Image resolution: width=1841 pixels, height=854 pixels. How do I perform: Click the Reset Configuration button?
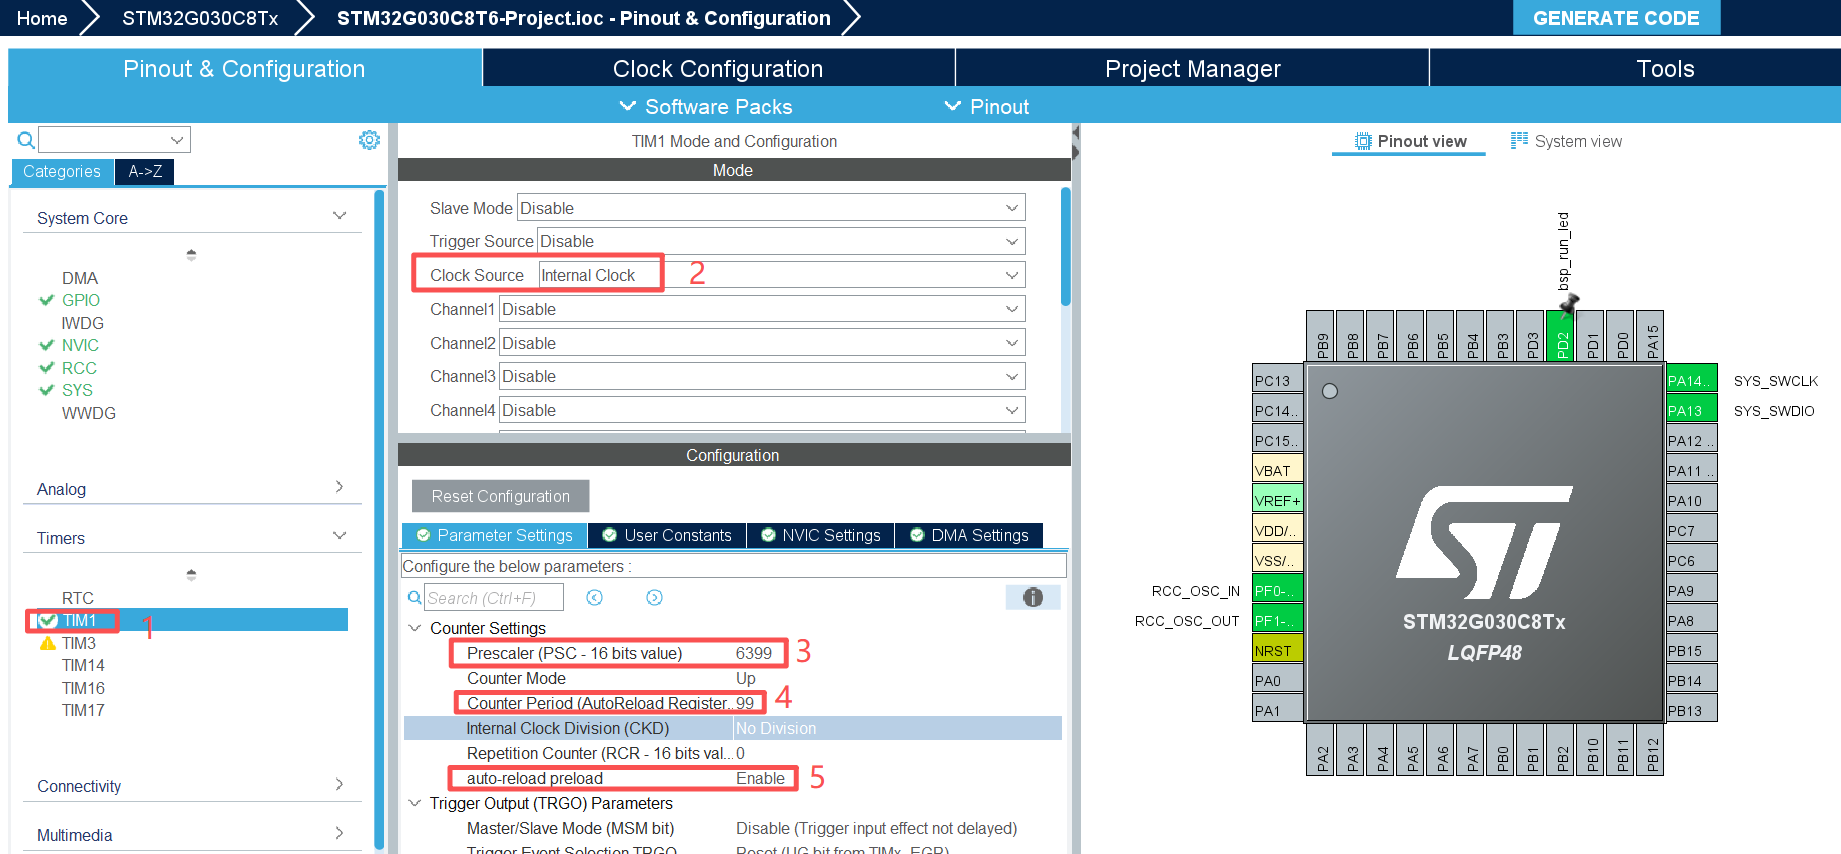500,496
